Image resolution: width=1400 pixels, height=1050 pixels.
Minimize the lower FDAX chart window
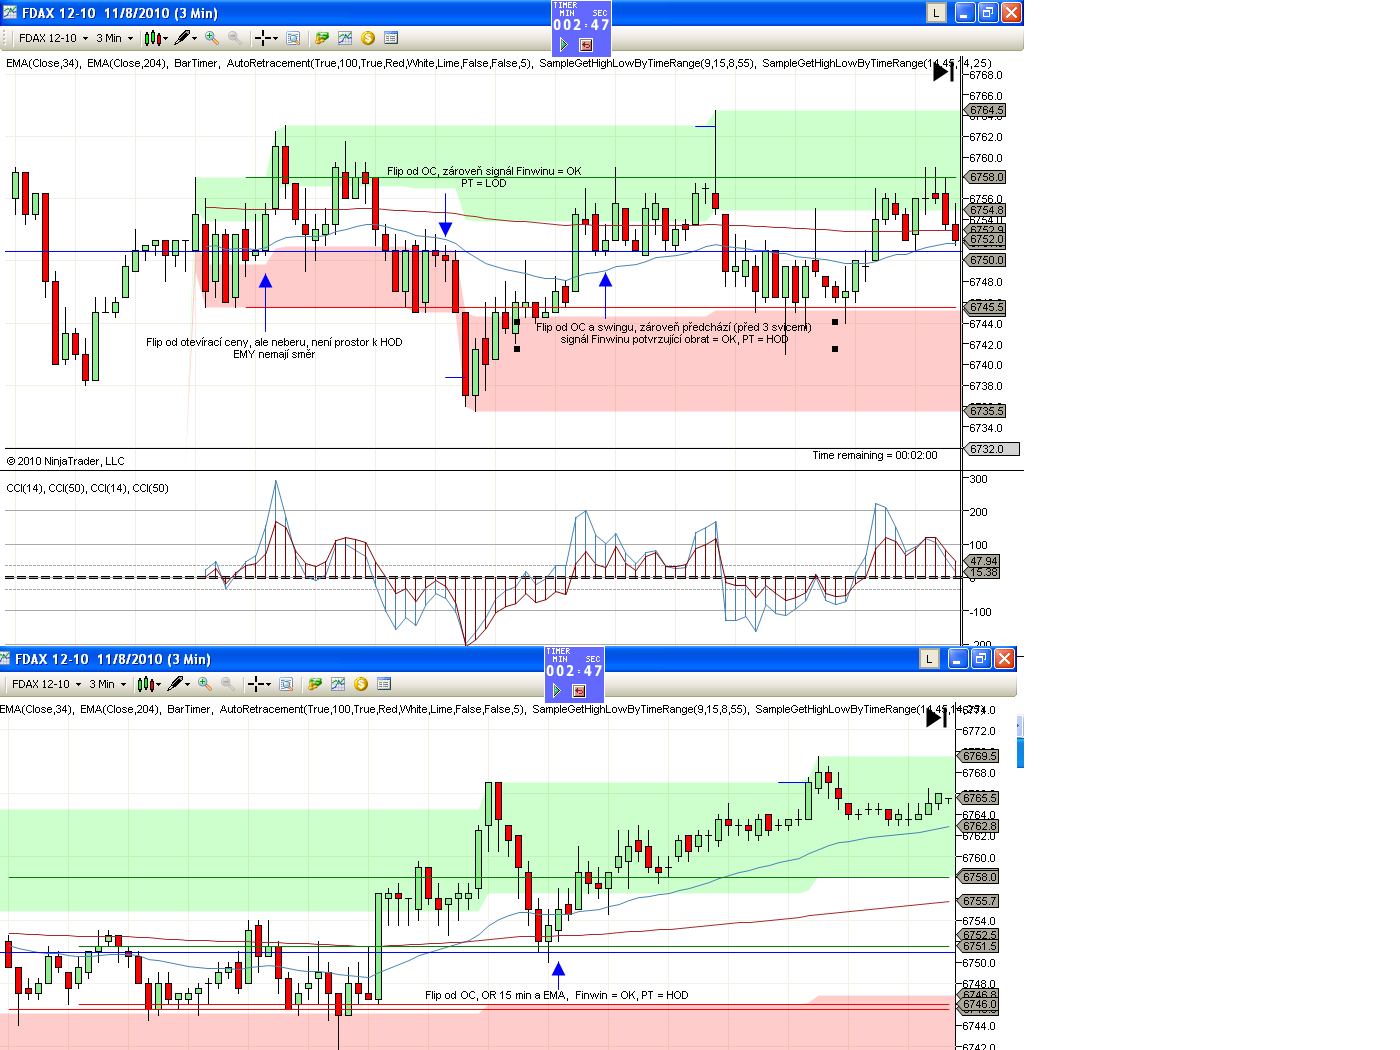958,659
